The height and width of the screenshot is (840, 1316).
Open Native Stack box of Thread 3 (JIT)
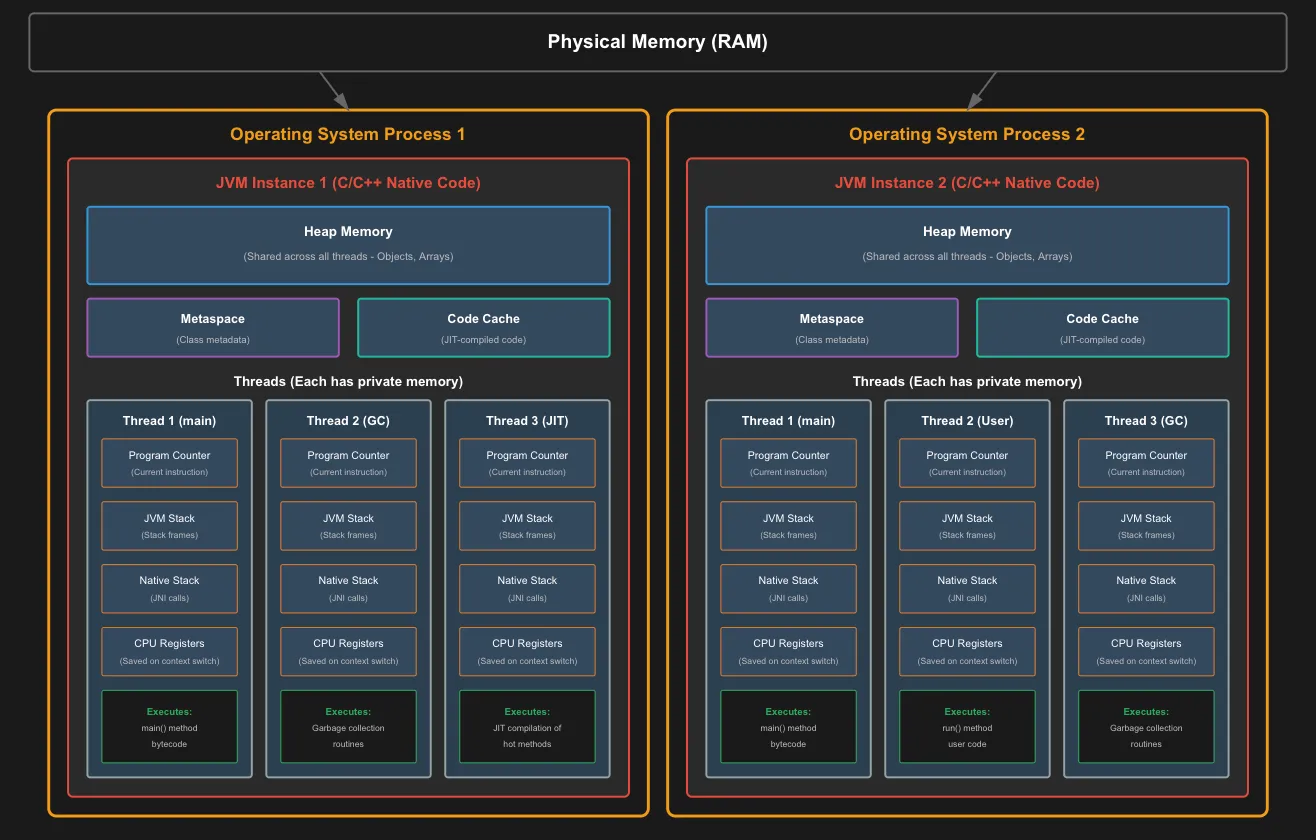coord(527,588)
